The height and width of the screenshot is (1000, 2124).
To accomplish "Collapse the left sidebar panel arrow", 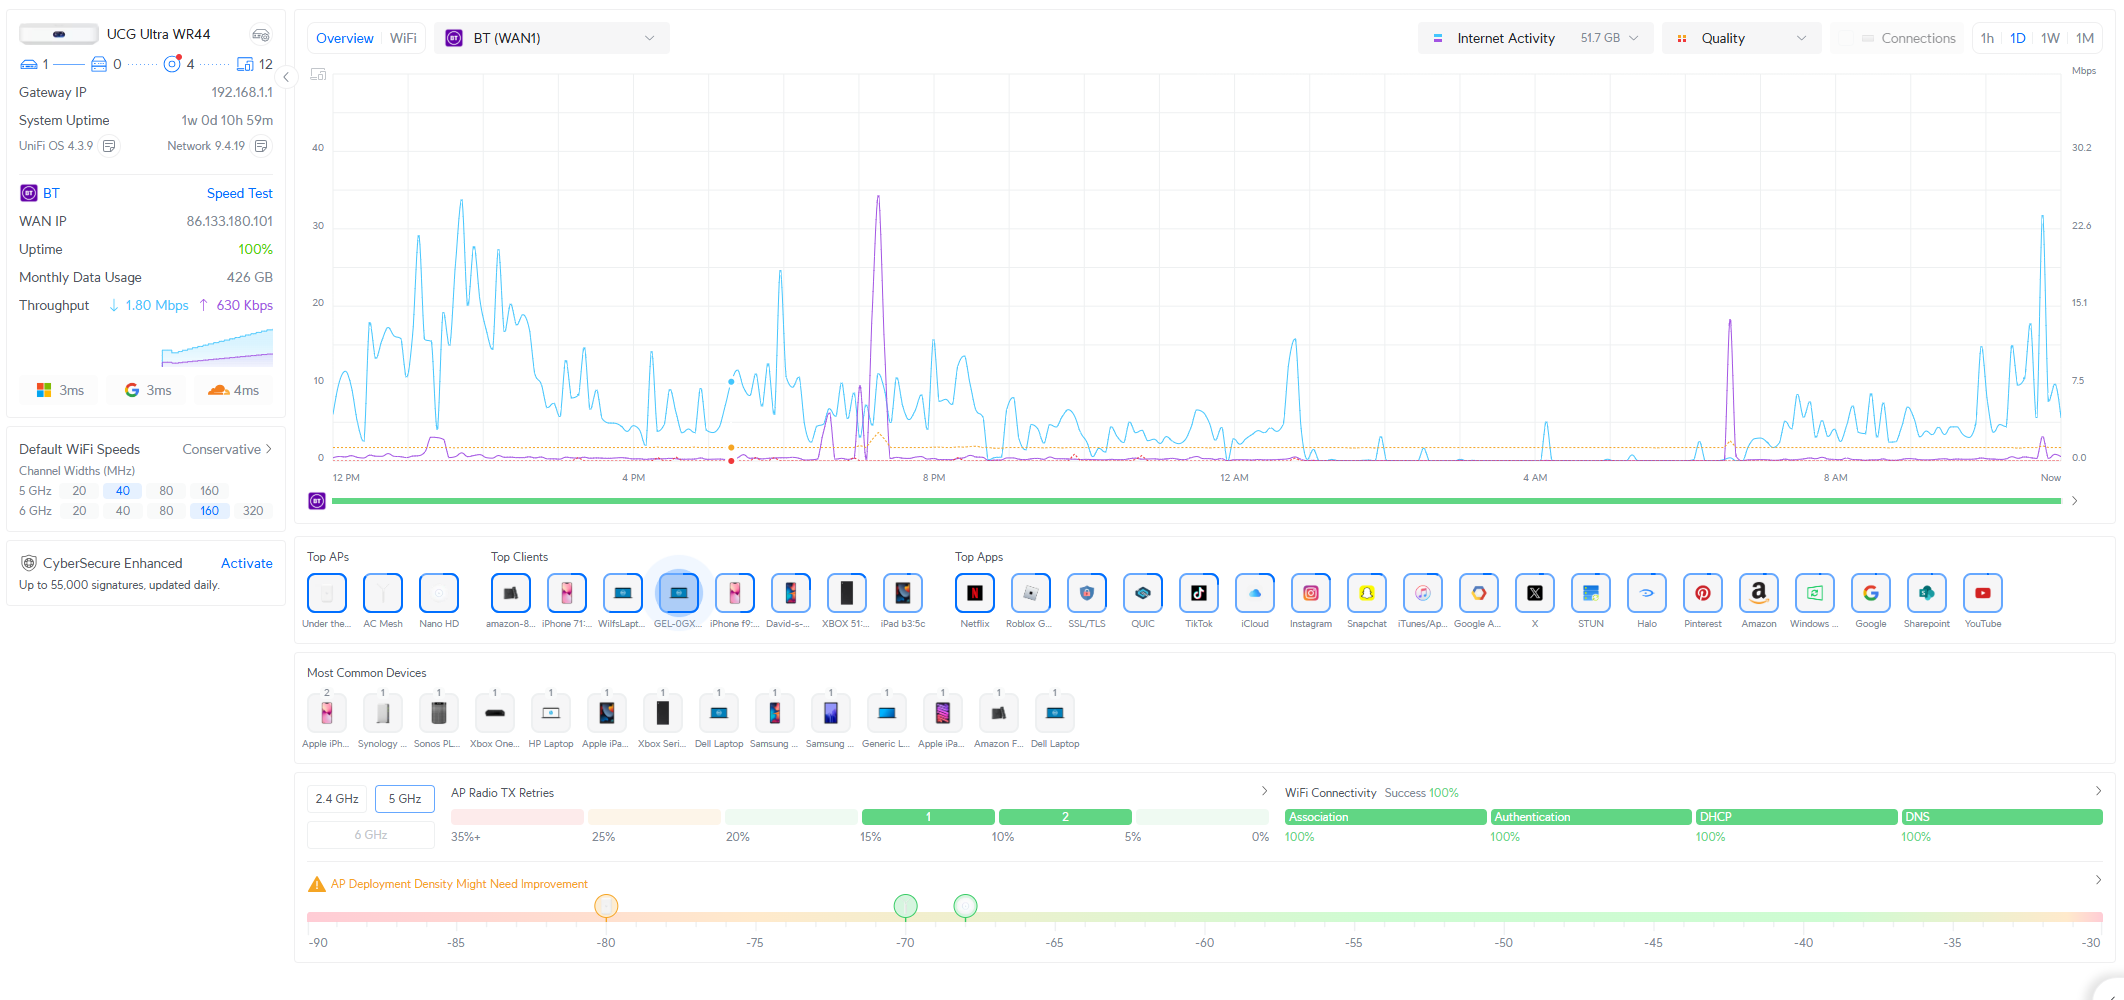I will coord(286,77).
